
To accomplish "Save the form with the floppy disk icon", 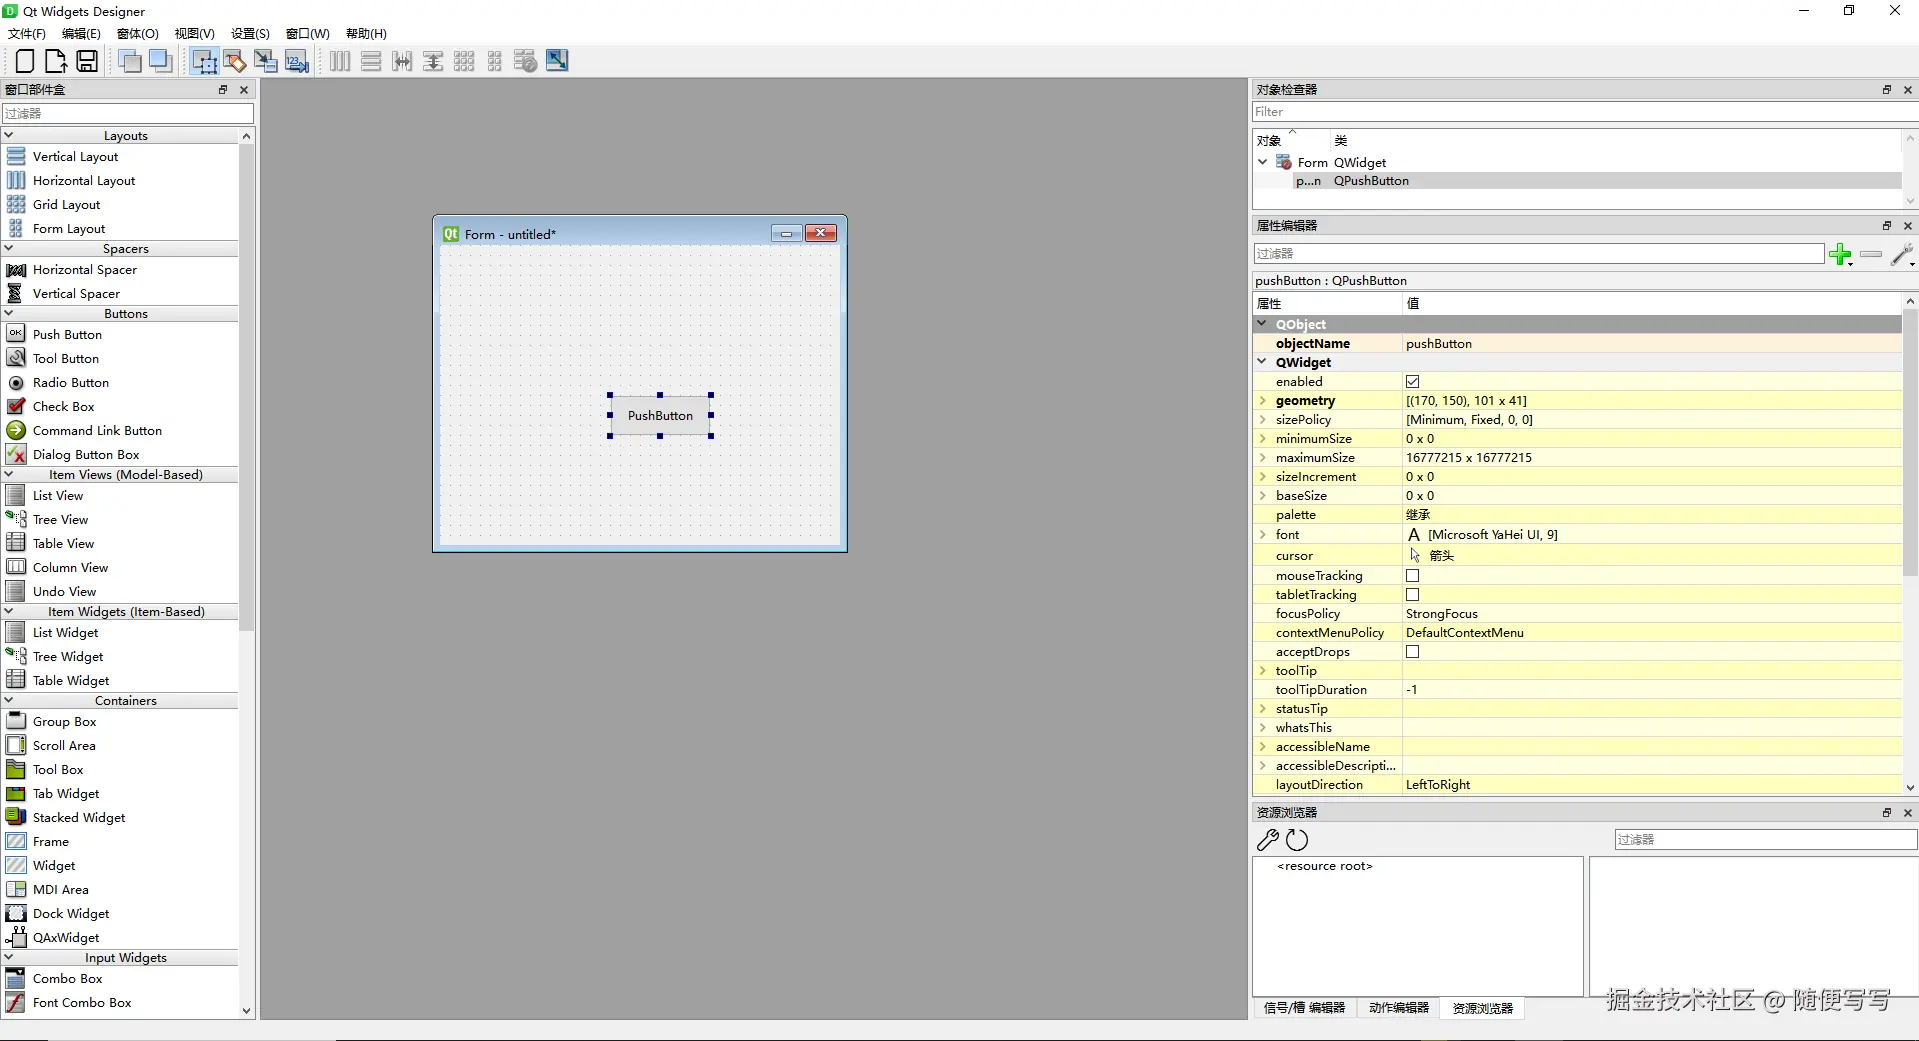I will (x=87, y=61).
